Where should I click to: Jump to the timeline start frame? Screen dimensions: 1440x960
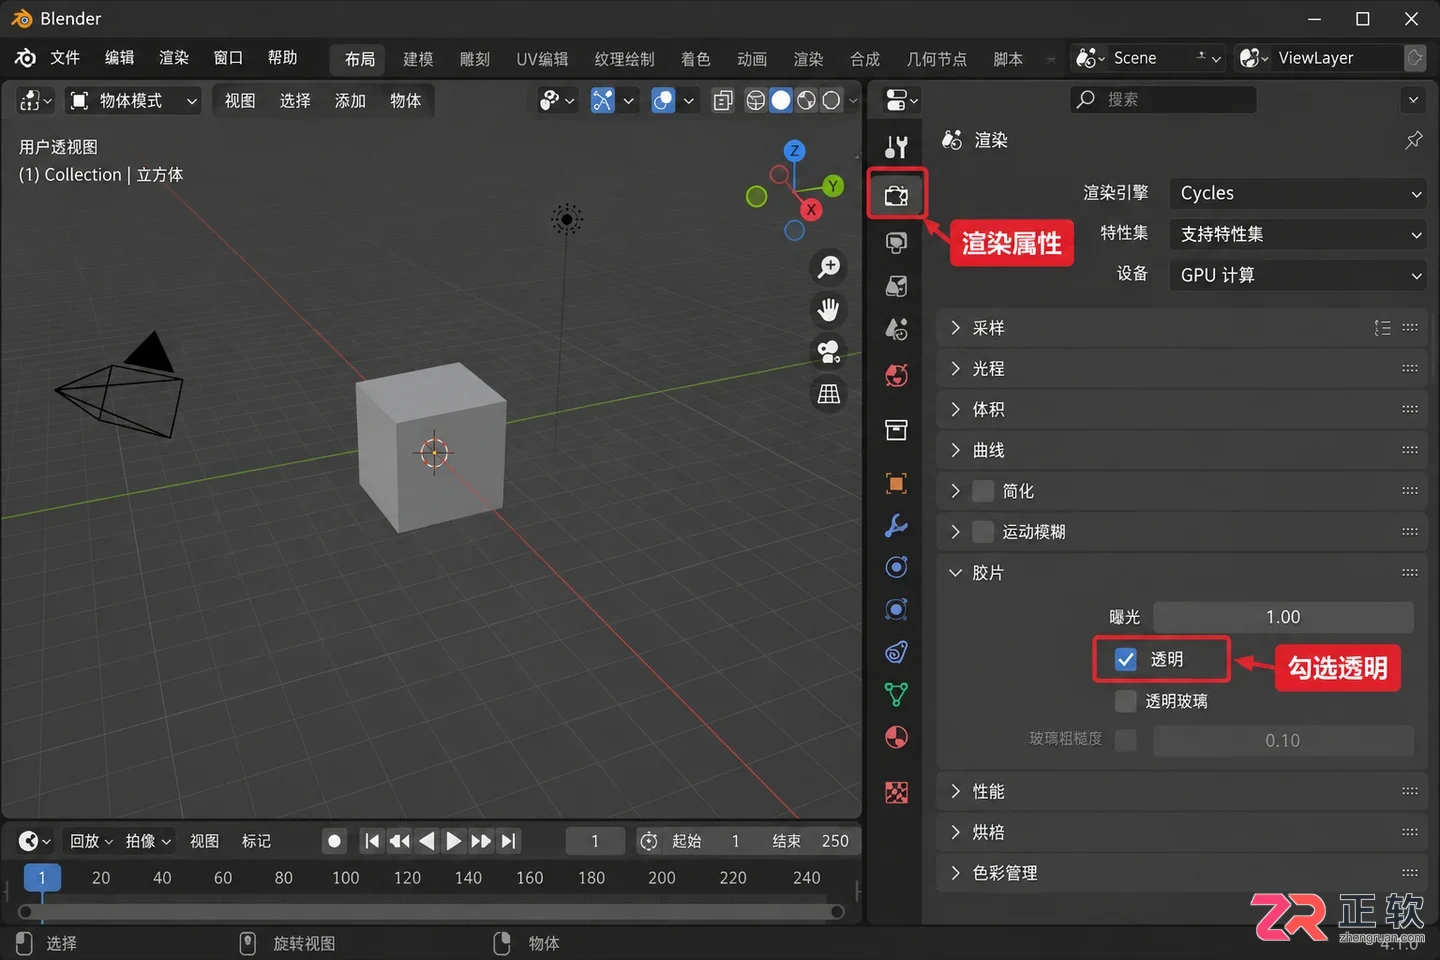click(x=372, y=841)
